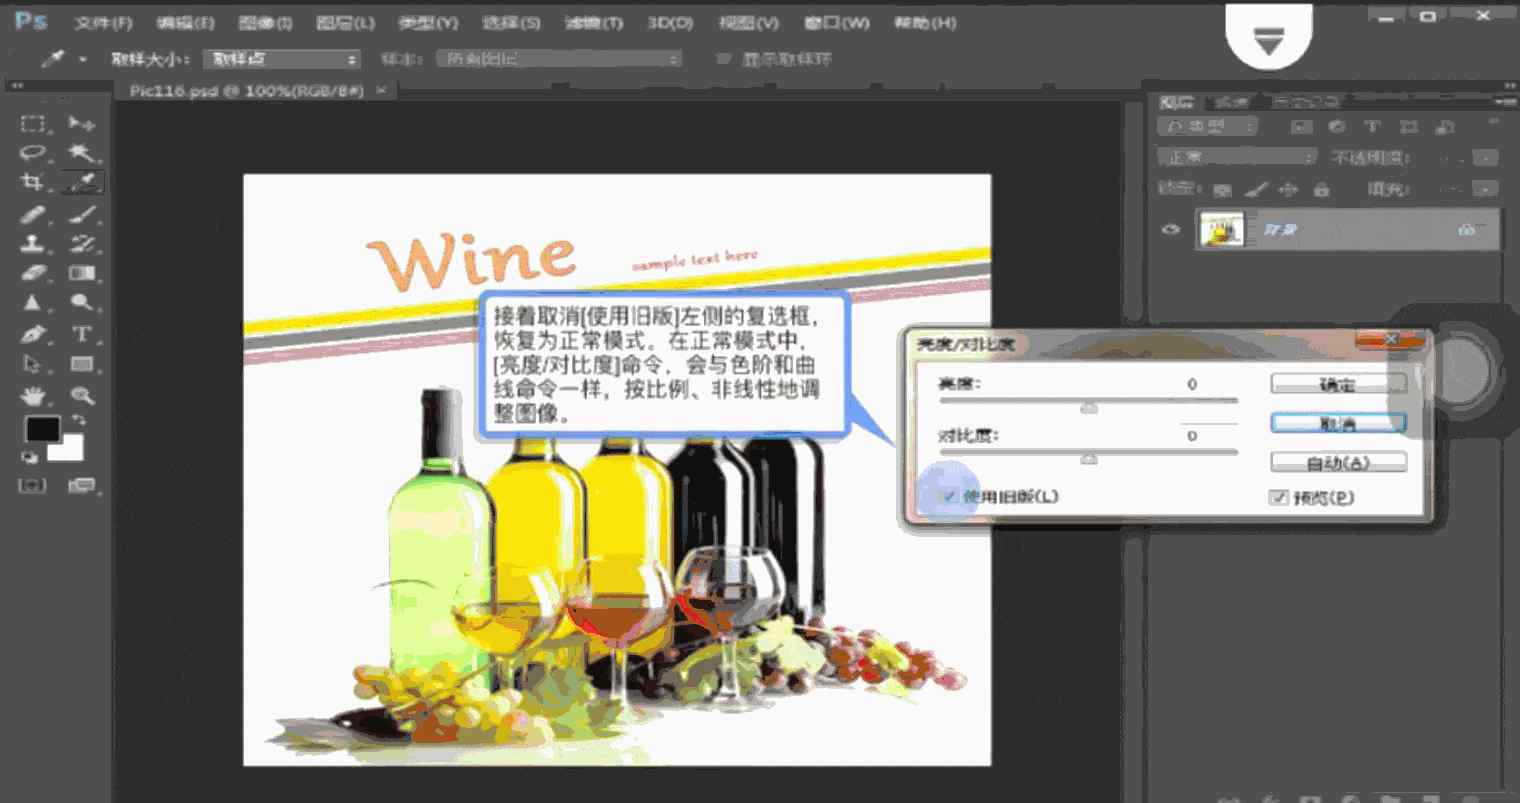Select the Pen tool
The width and height of the screenshot is (1520, 803).
(x=33, y=334)
